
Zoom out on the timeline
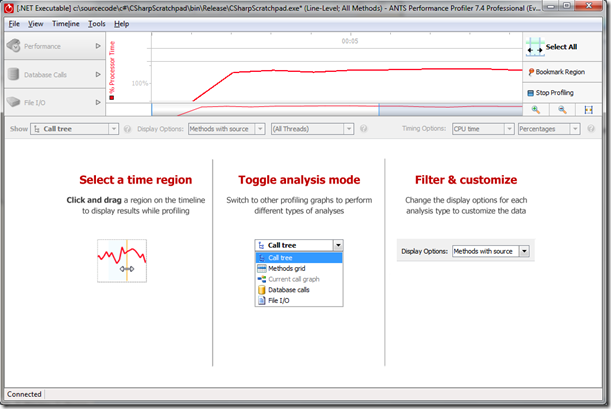click(562, 110)
